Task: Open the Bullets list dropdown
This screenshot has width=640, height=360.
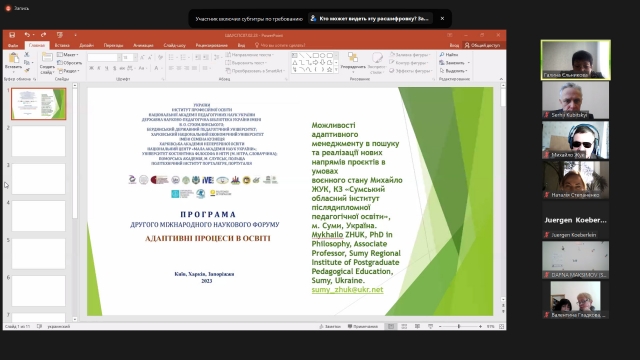Action: (x=173, y=58)
